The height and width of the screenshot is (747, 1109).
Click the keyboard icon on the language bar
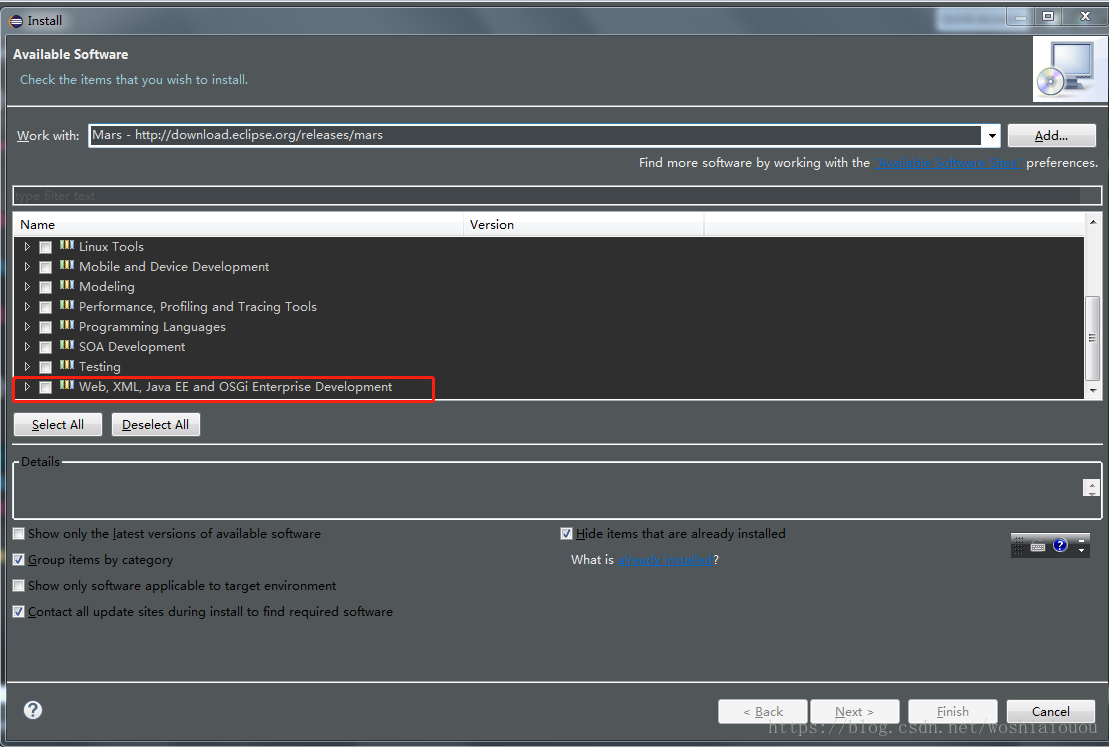click(x=1038, y=546)
